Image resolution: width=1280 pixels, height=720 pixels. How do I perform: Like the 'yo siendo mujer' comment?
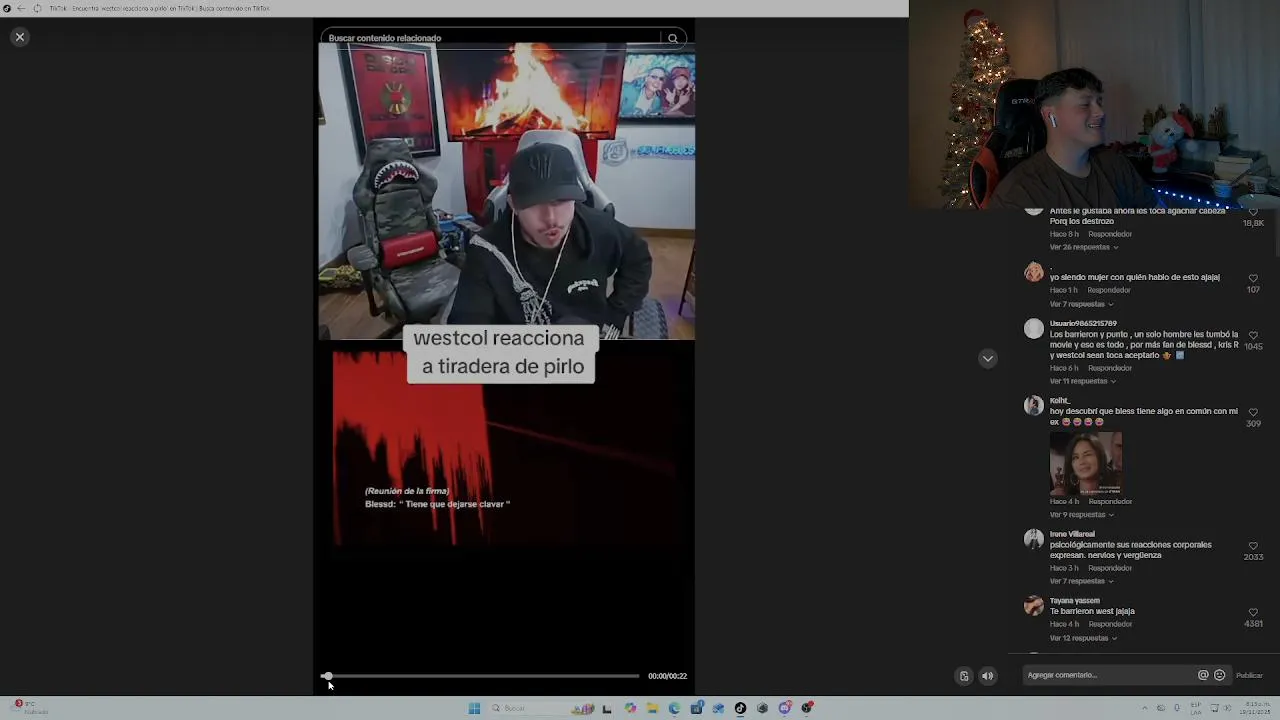click(x=1253, y=278)
